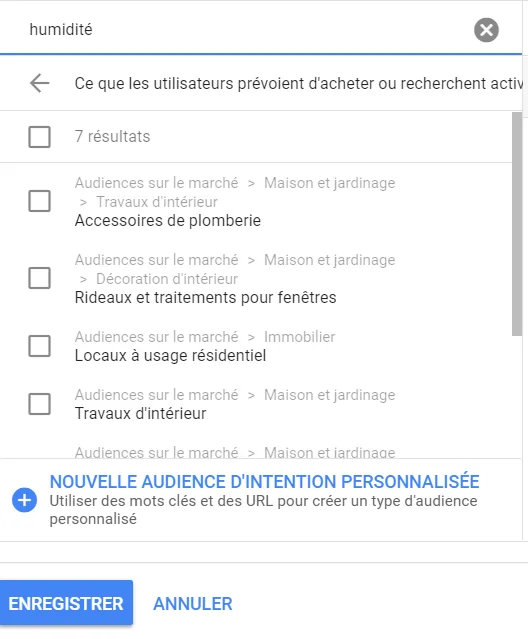Click the Immobilier breadcrumb category
This screenshot has height=639, width=528.
click(299, 337)
